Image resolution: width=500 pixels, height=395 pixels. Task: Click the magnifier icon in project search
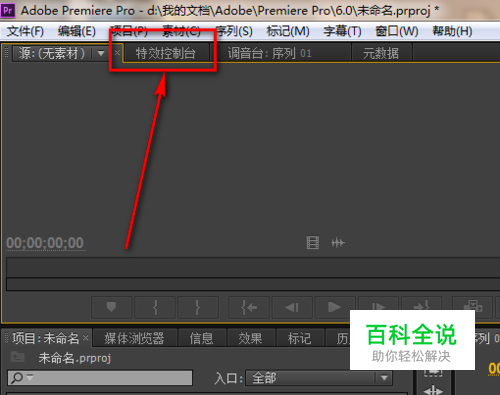click(16, 378)
